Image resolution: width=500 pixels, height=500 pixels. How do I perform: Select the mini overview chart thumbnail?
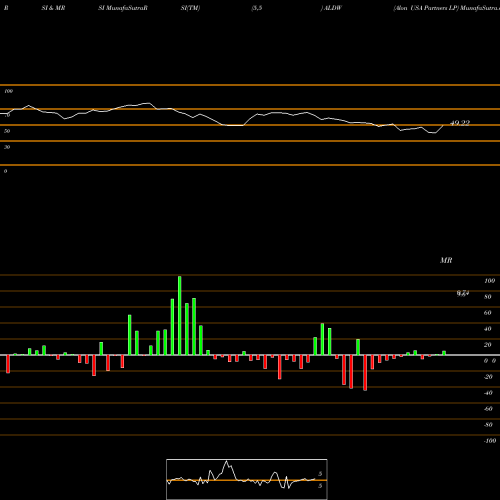click(x=247, y=479)
